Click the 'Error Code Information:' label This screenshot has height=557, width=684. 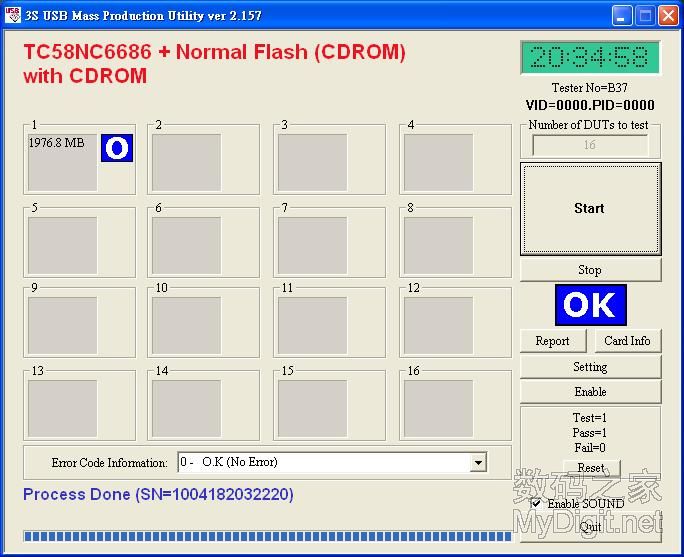109,463
